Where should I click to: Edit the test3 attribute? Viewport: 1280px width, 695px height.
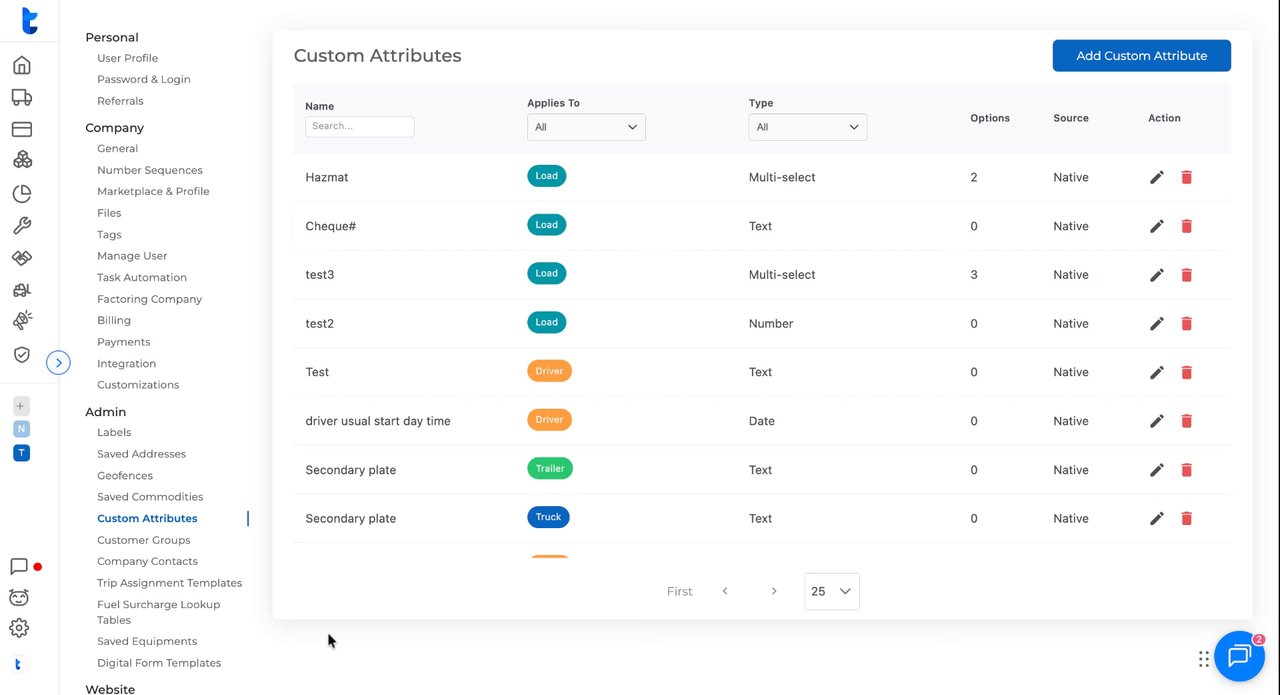tap(1157, 275)
